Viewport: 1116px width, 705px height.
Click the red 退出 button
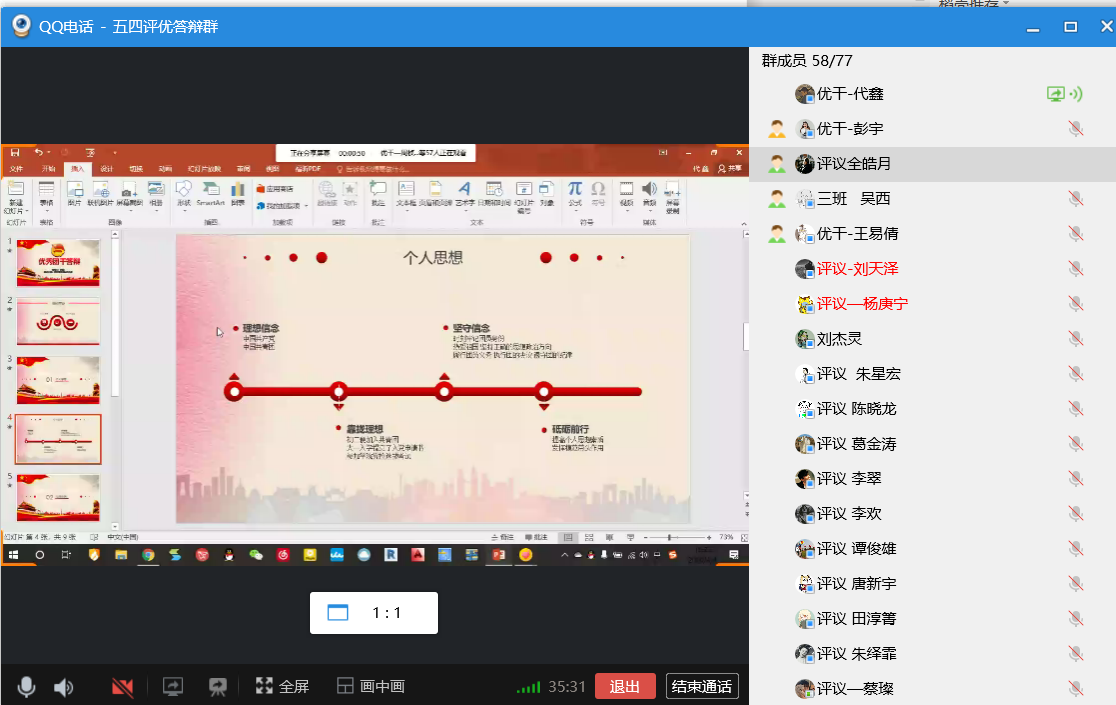[x=625, y=687]
